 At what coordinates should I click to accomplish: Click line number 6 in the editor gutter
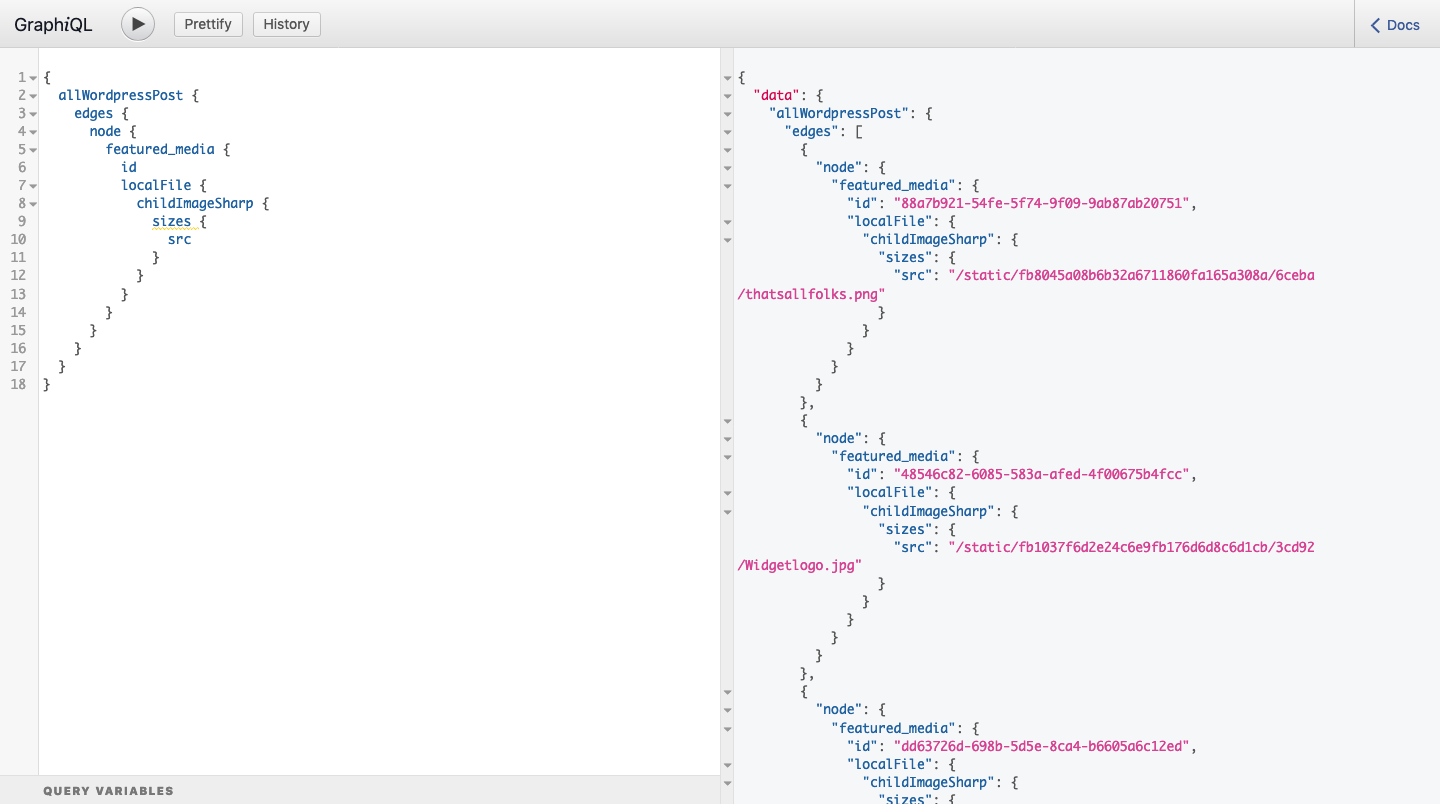click(x=21, y=167)
